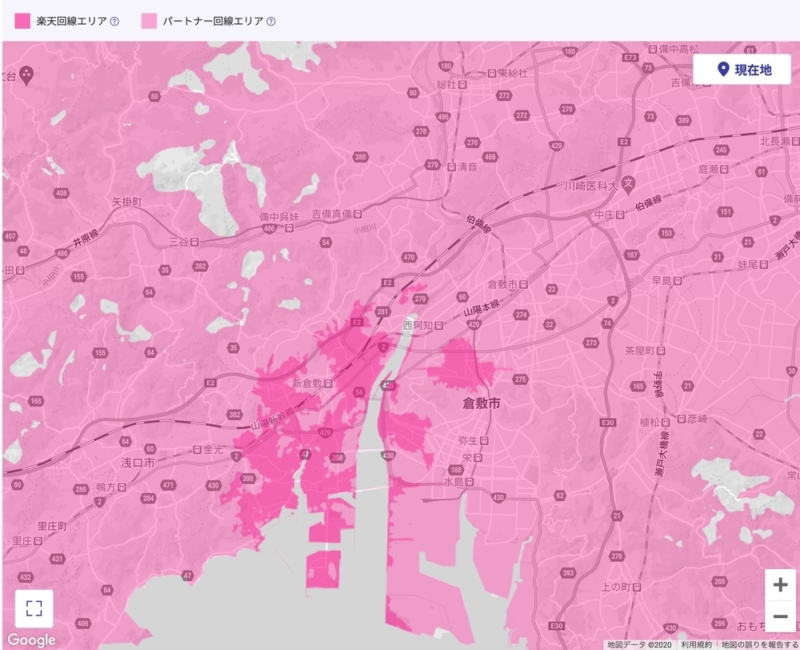Click 倉敷市 station icon
800x650 pixels.
(x=522, y=284)
